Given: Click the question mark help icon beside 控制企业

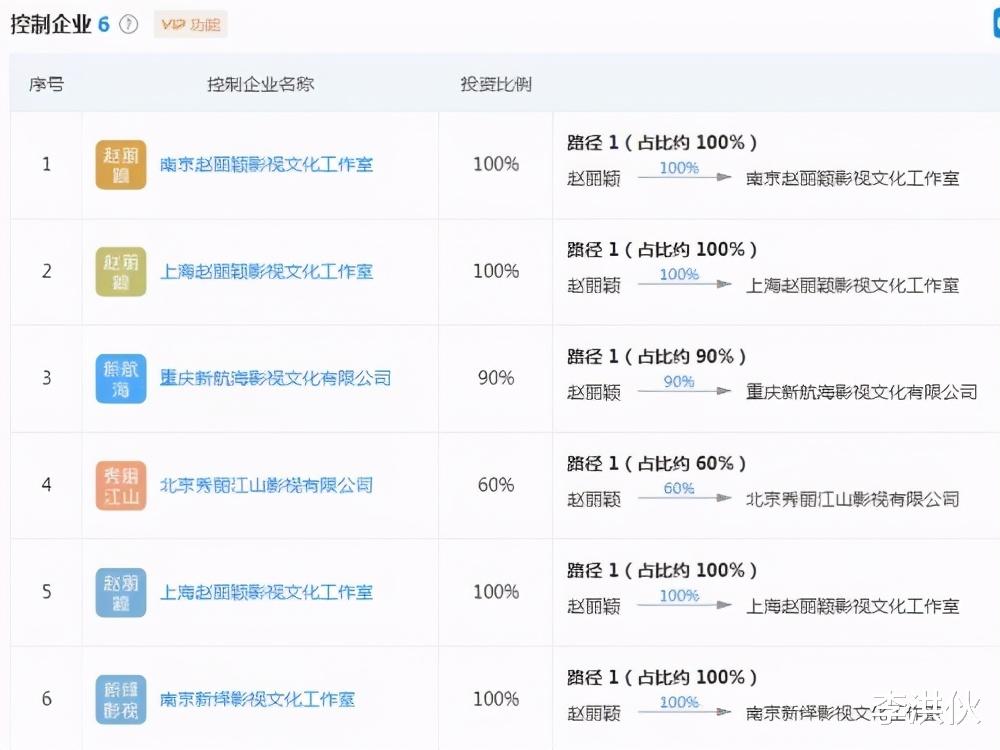Looking at the screenshot, I should coord(128,26).
